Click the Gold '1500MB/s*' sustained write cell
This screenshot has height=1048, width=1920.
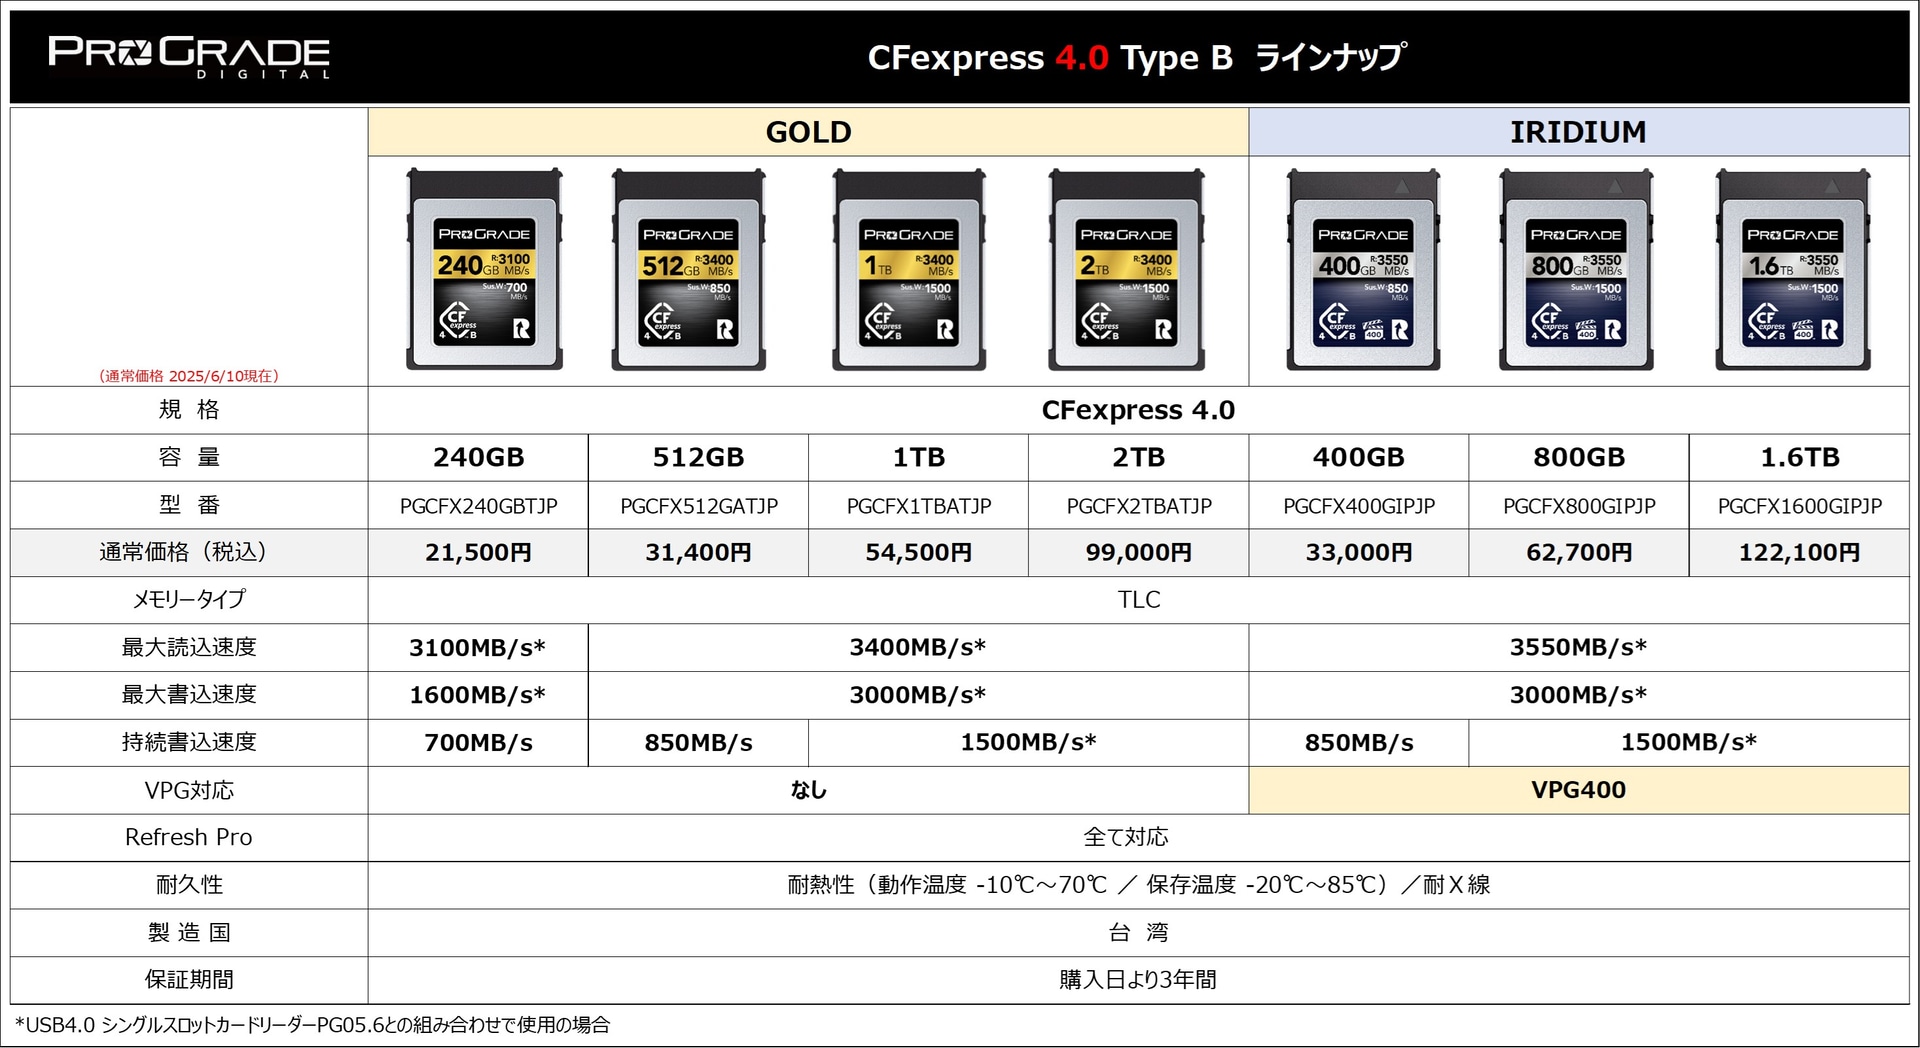point(1028,742)
